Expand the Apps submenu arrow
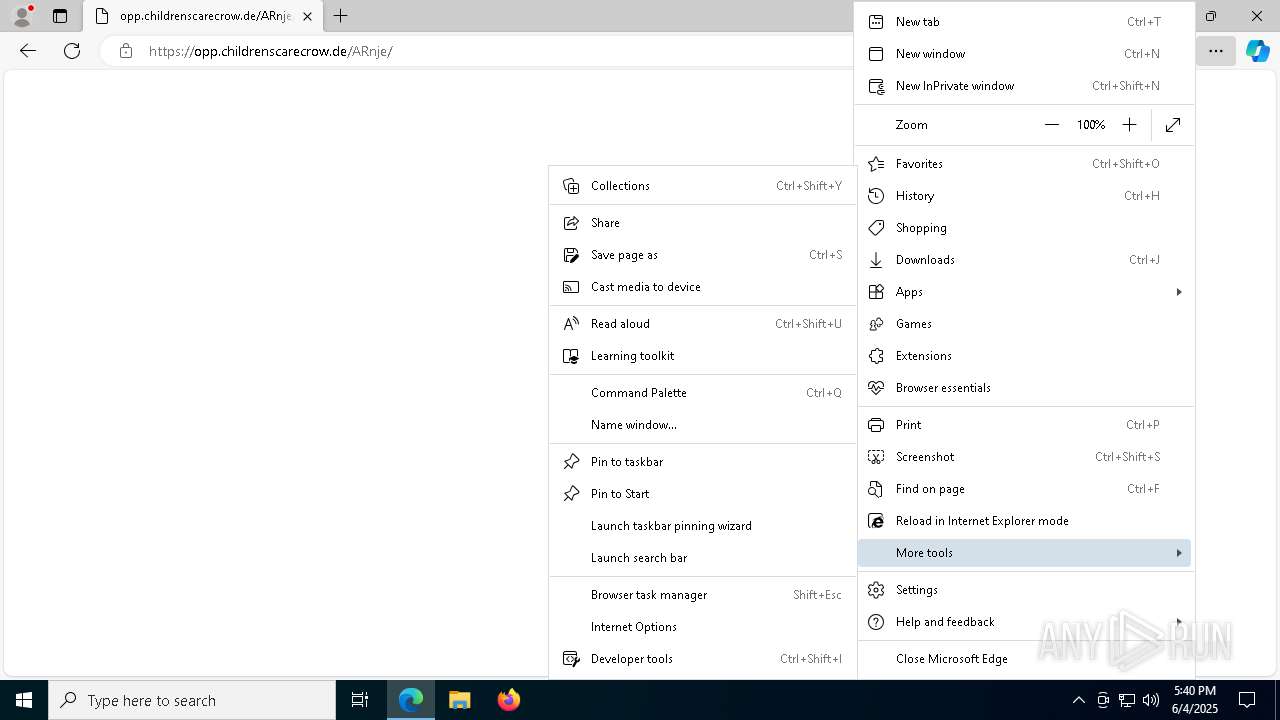1280x720 pixels. [x=1179, y=292]
